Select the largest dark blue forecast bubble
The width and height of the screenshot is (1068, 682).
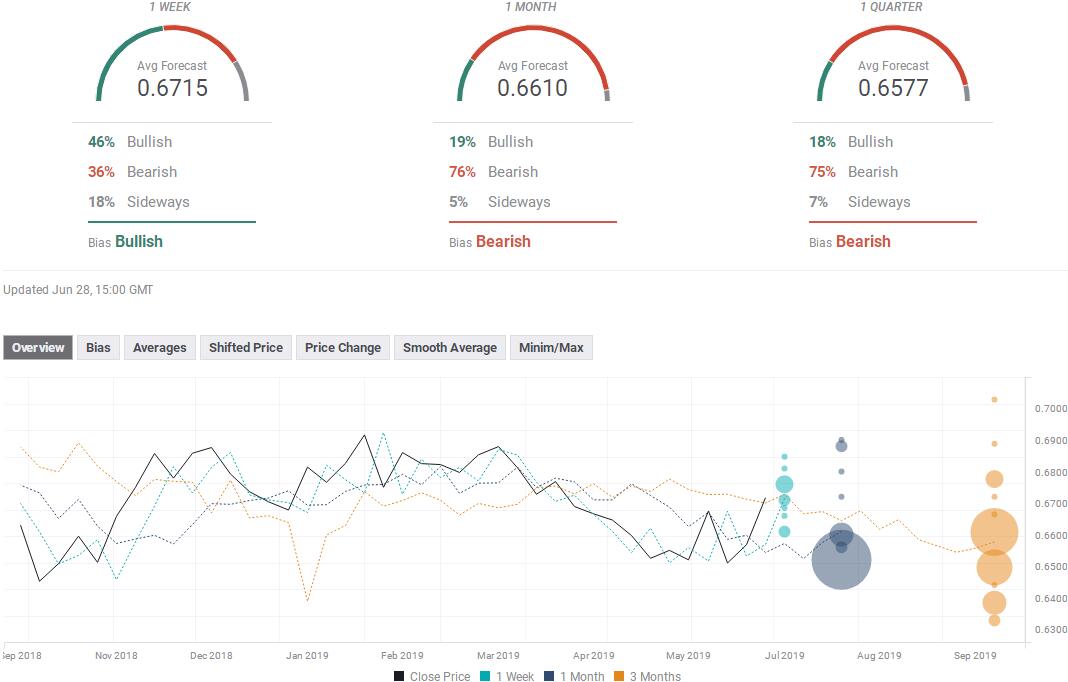click(x=841, y=561)
